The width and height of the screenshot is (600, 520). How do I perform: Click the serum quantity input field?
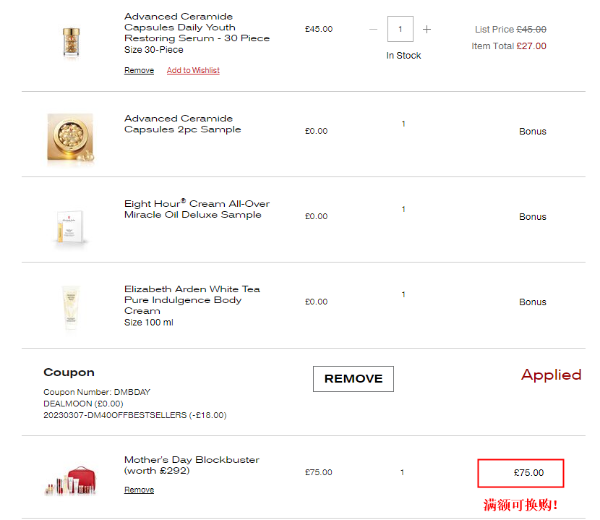coord(401,30)
